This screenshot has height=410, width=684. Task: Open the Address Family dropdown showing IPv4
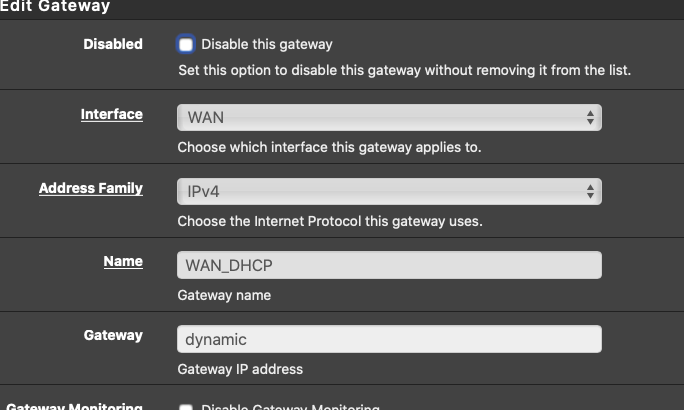[389, 191]
